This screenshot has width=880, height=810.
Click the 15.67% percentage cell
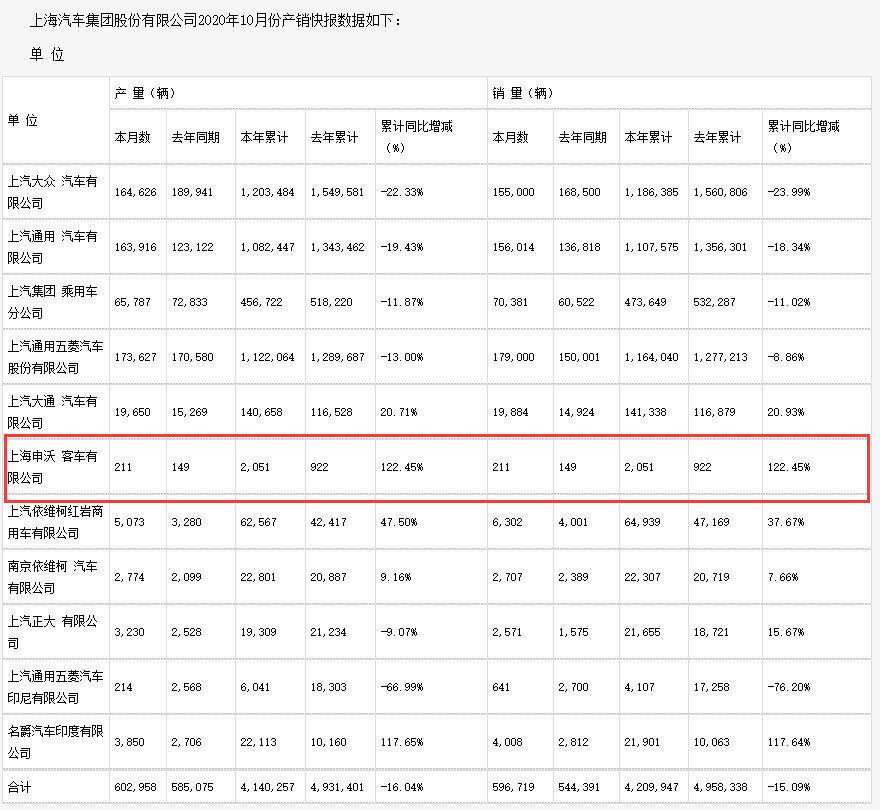coord(786,632)
